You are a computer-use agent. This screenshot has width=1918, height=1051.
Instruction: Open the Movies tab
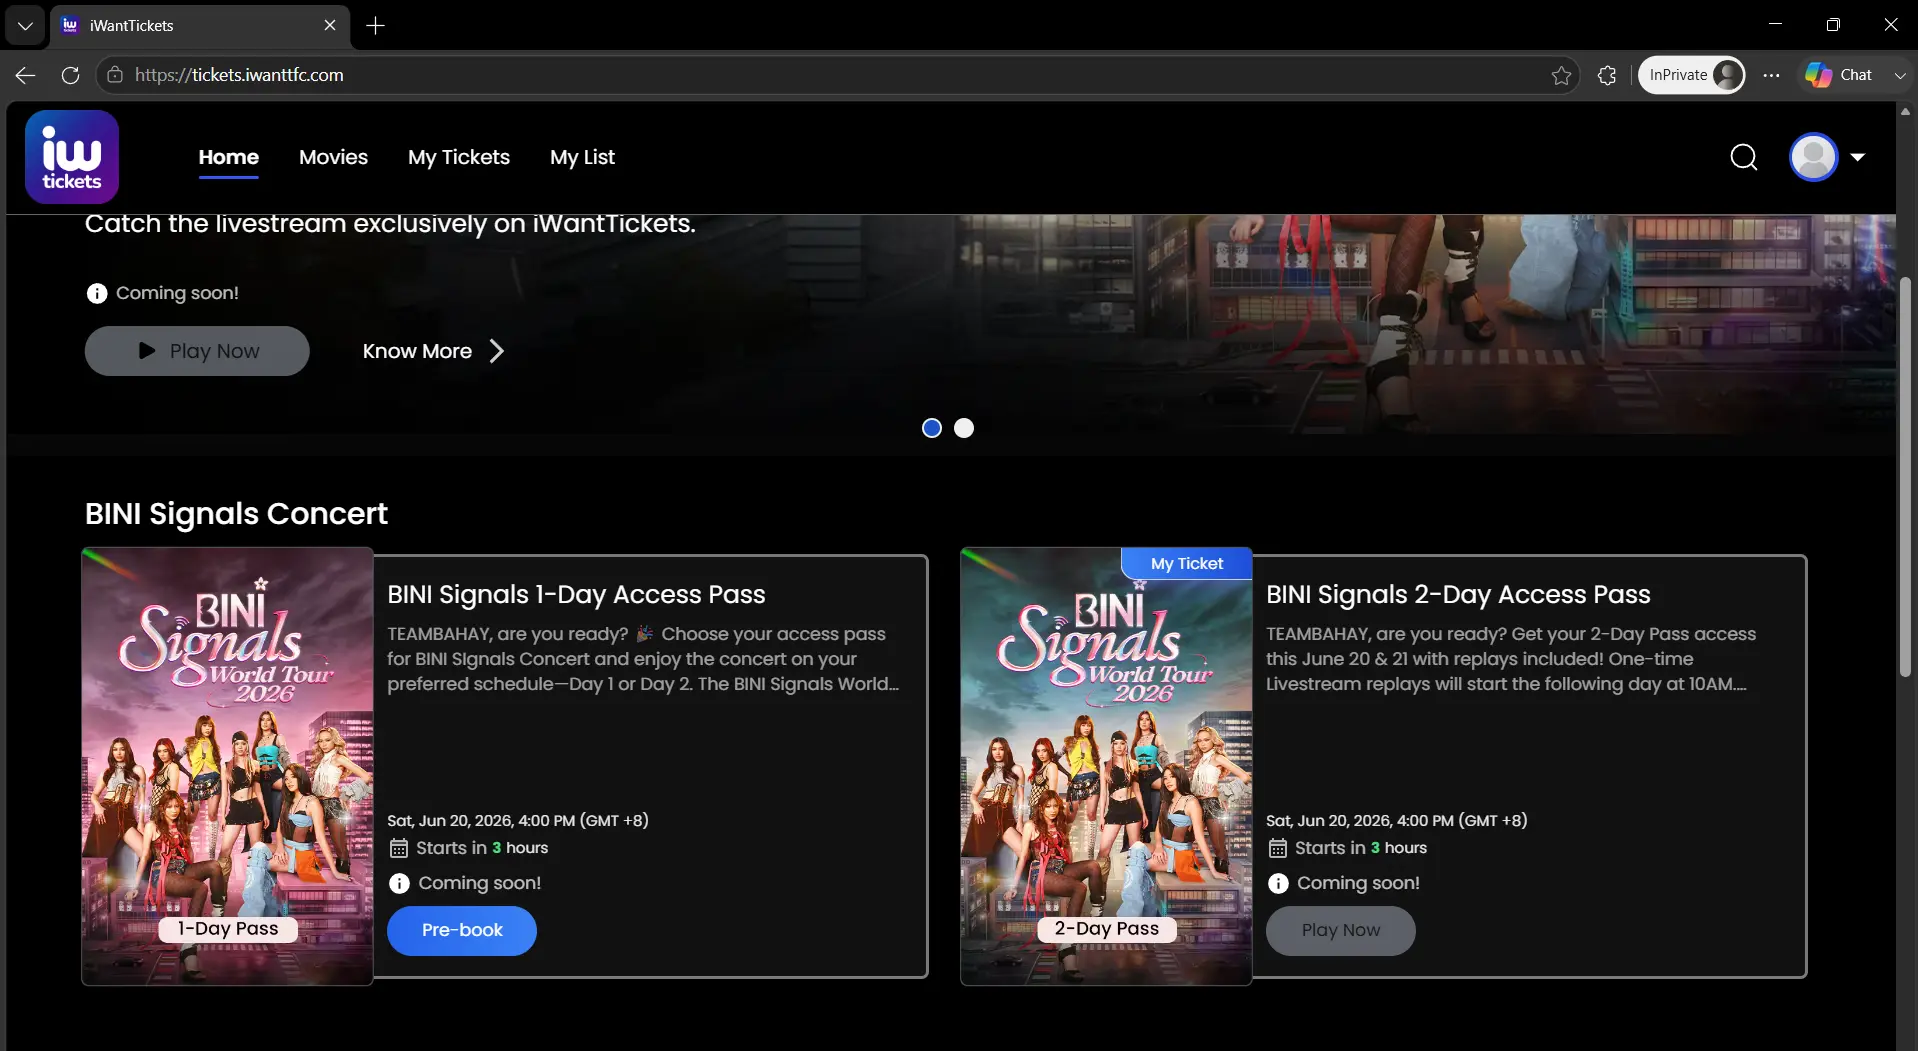coord(333,157)
